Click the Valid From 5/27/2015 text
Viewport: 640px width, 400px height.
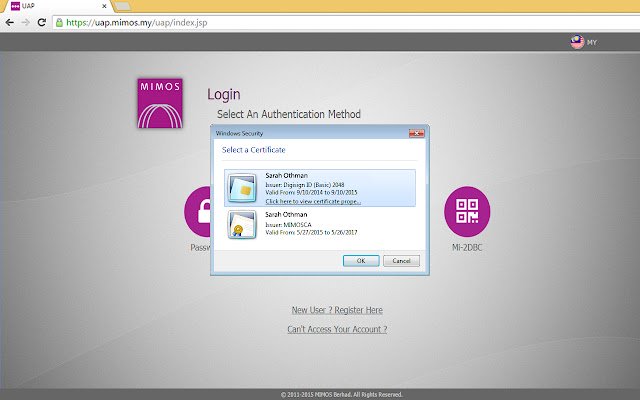pyautogui.click(x=311, y=232)
